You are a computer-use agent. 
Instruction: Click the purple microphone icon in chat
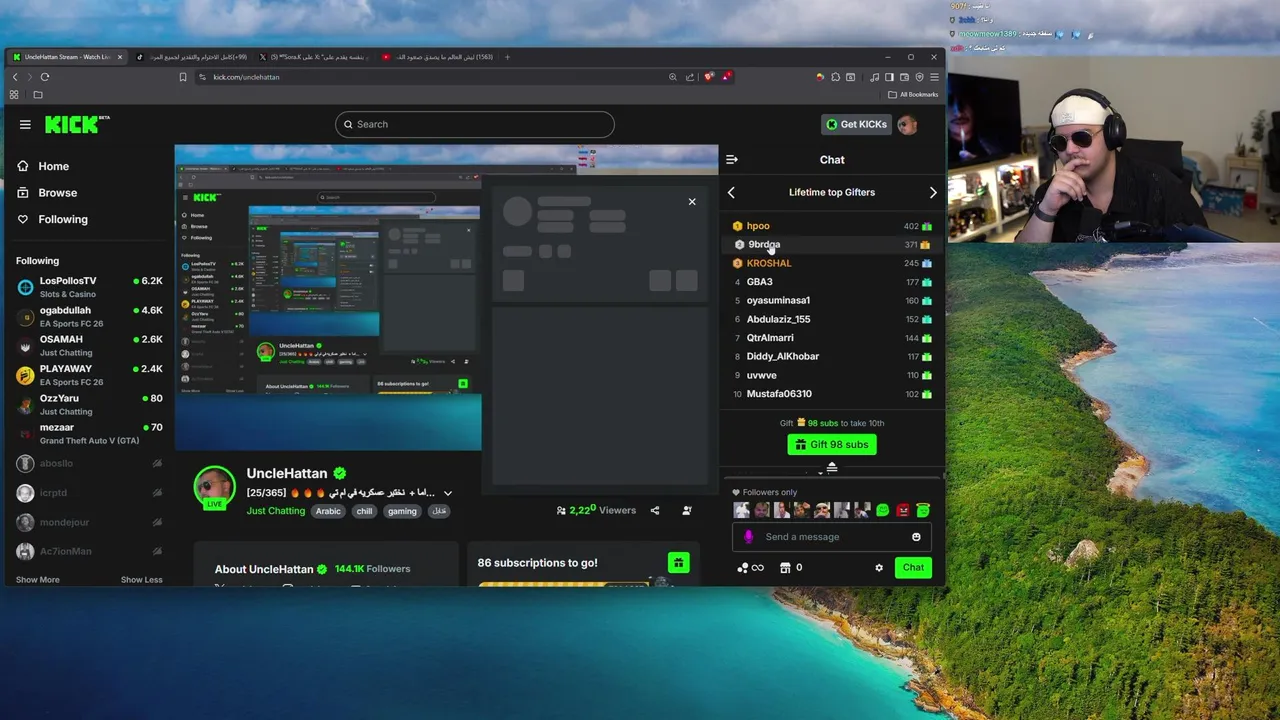[x=748, y=537]
